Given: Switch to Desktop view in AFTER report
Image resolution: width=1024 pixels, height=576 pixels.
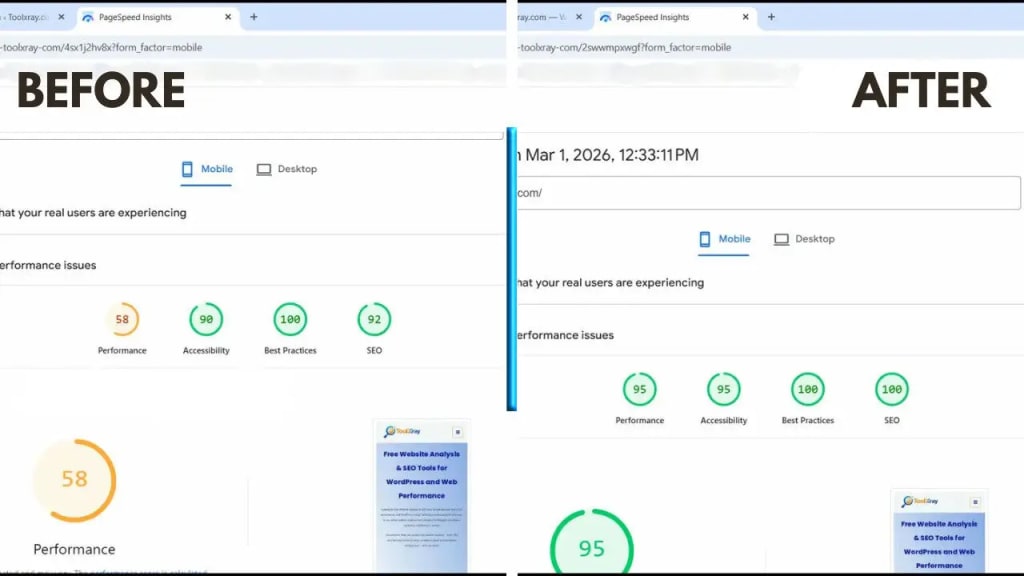Looking at the screenshot, I should pyautogui.click(x=804, y=239).
